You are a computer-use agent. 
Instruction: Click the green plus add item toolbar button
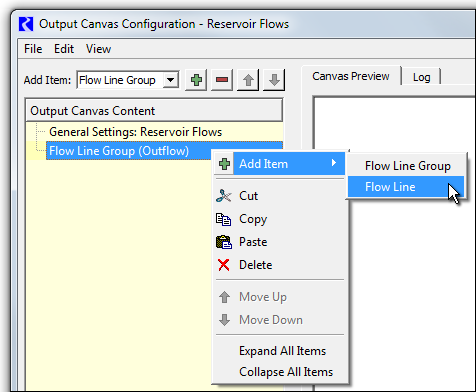196,80
